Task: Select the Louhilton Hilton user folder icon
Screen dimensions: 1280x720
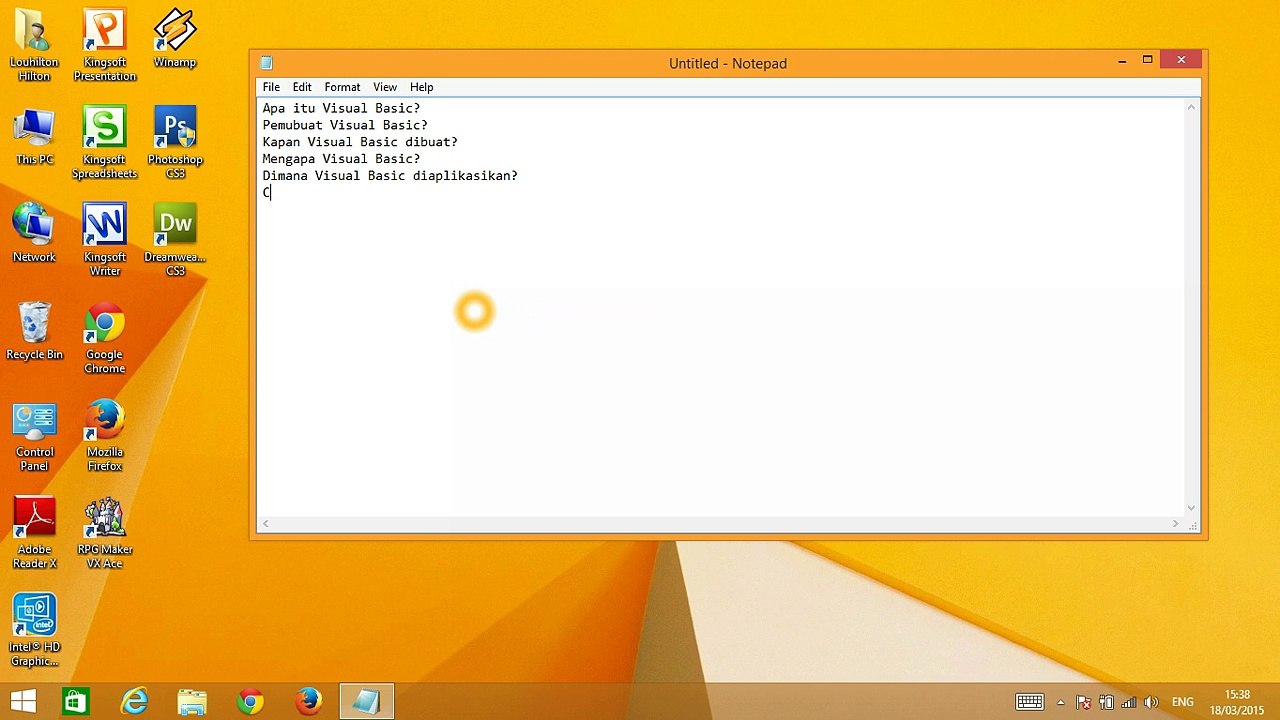Action: click(x=34, y=46)
